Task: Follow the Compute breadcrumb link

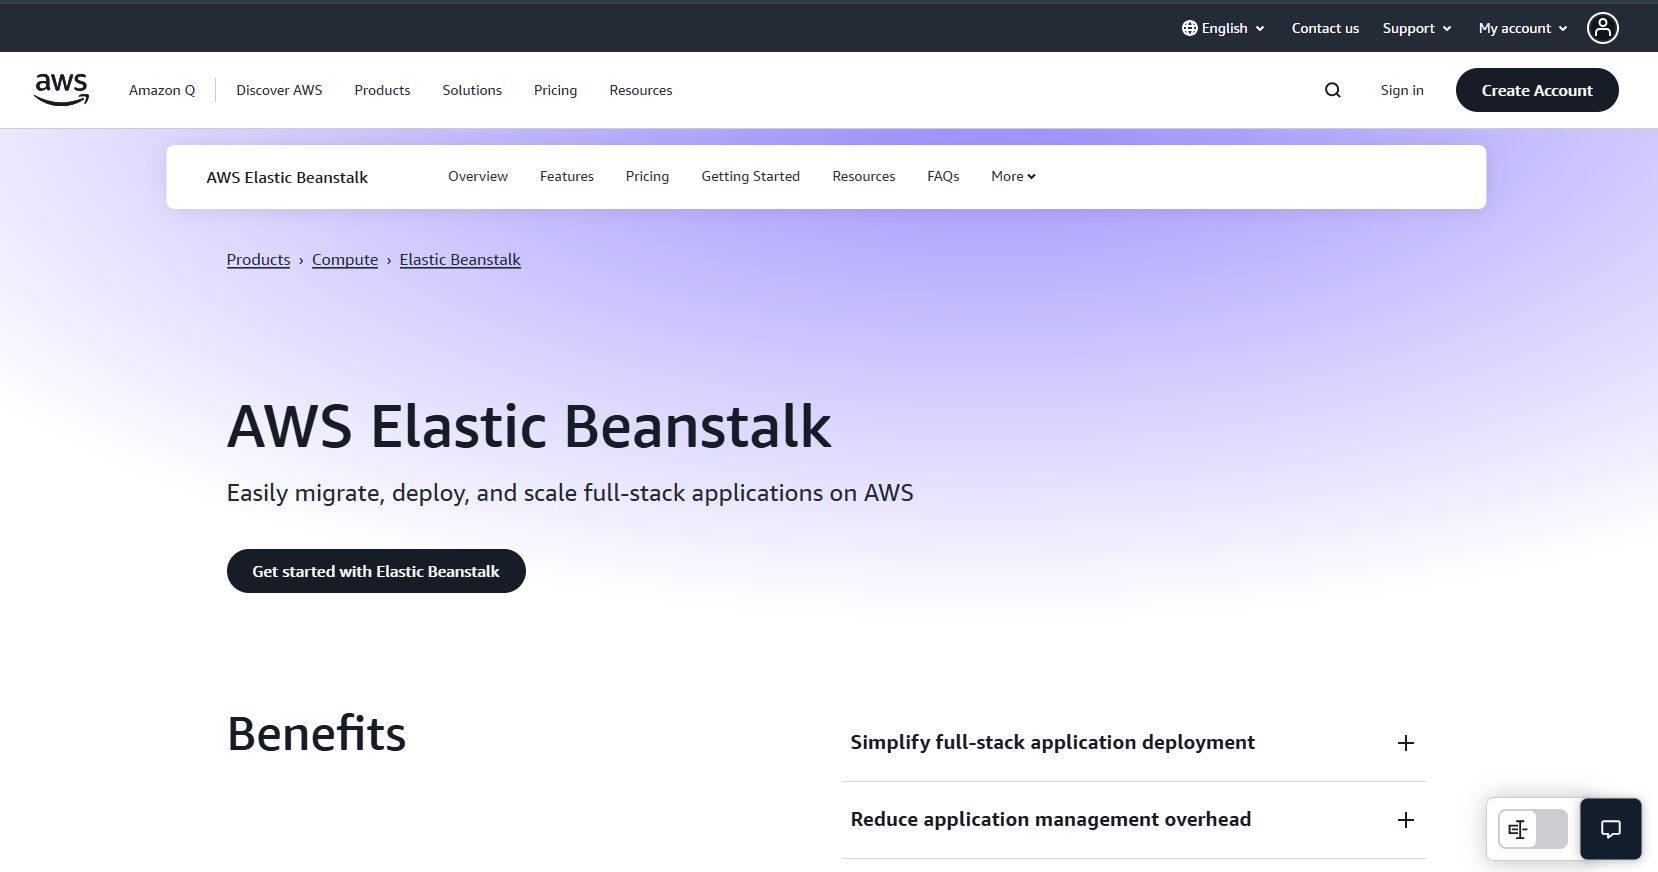Action: [x=345, y=260]
